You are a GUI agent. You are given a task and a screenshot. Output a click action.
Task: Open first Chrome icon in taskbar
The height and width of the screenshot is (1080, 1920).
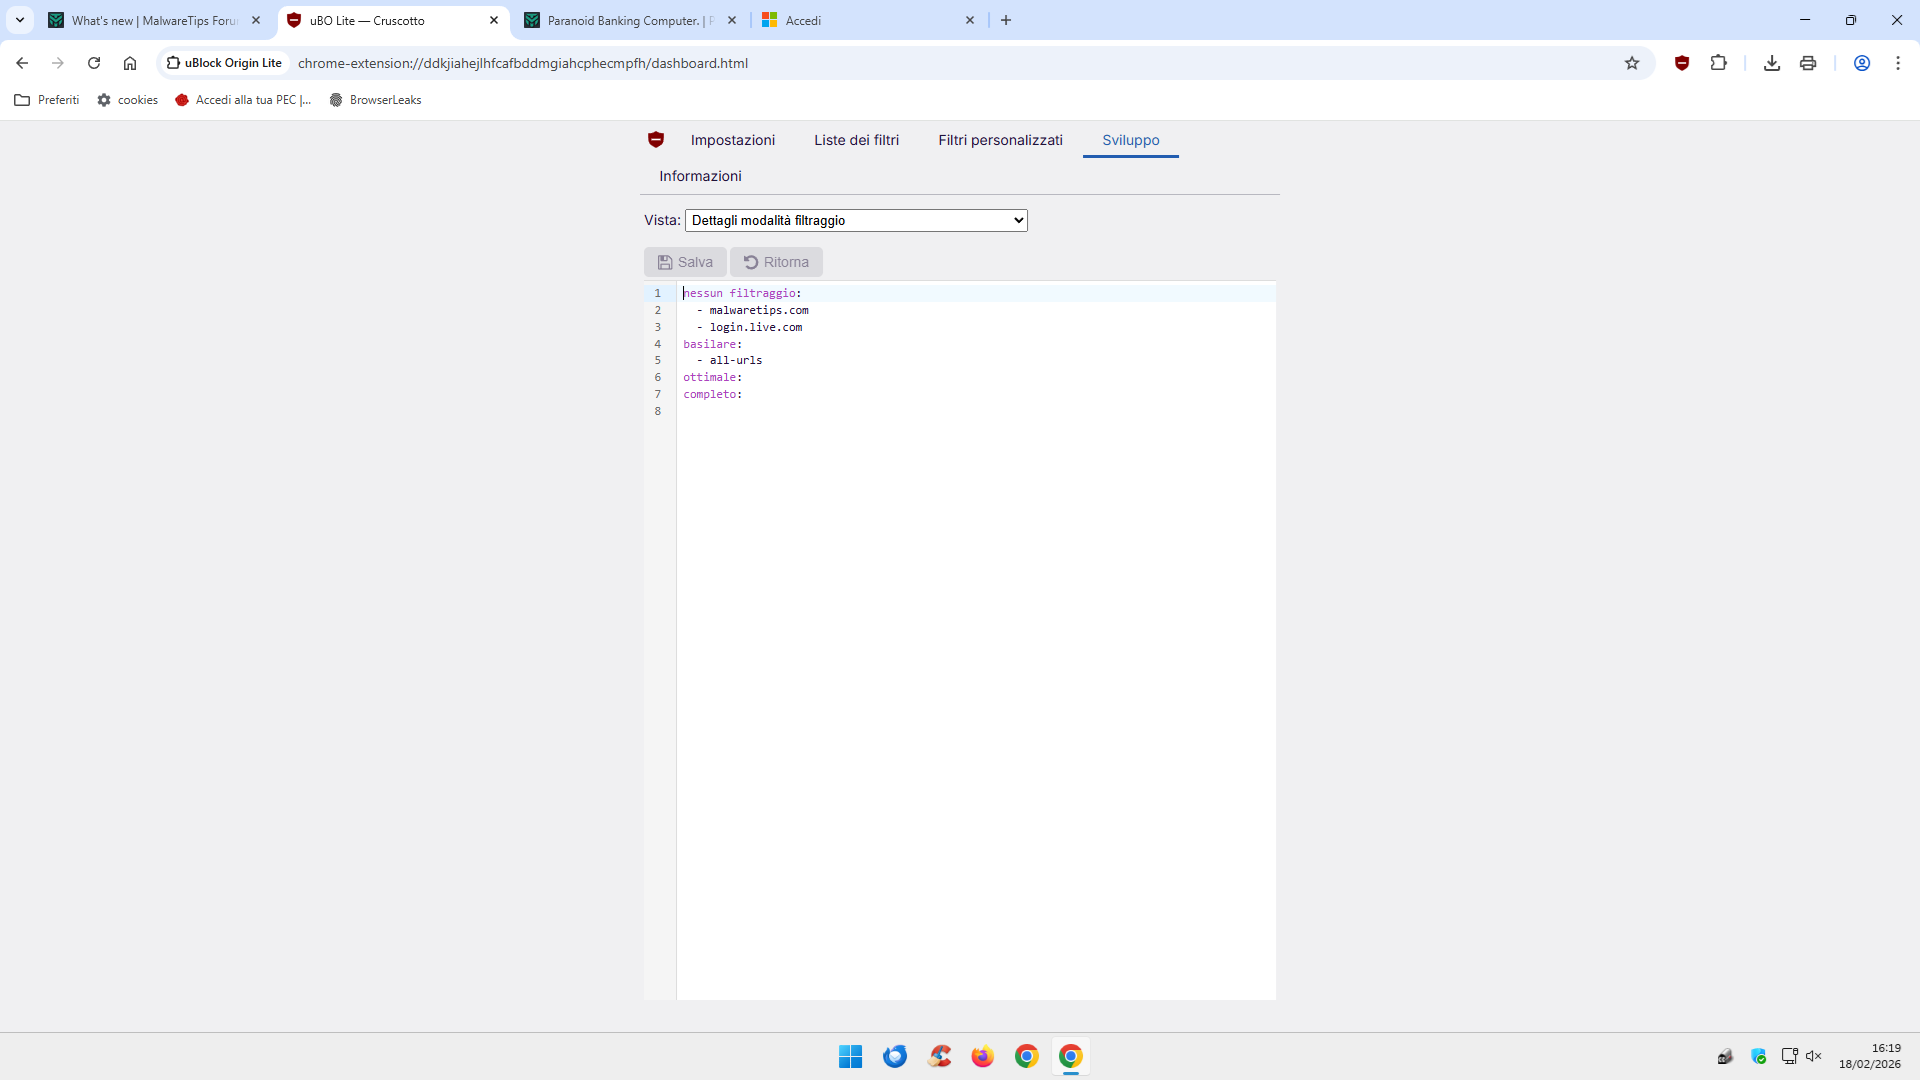(x=1027, y=1056)
